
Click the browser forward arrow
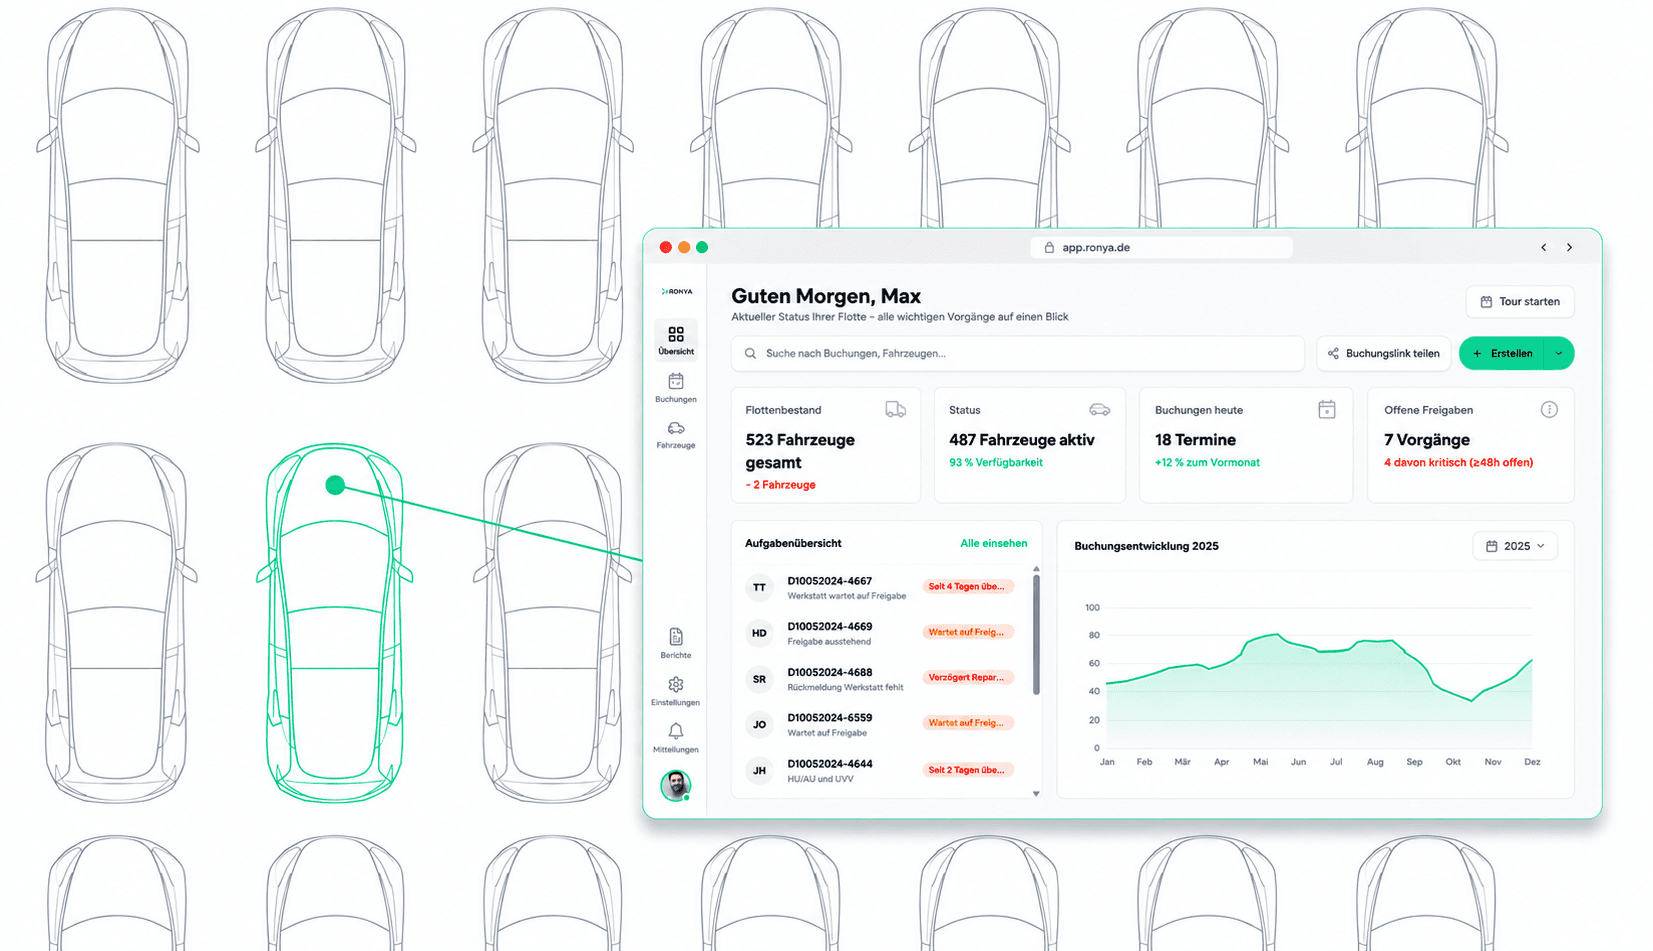[x=1570, y=247]
